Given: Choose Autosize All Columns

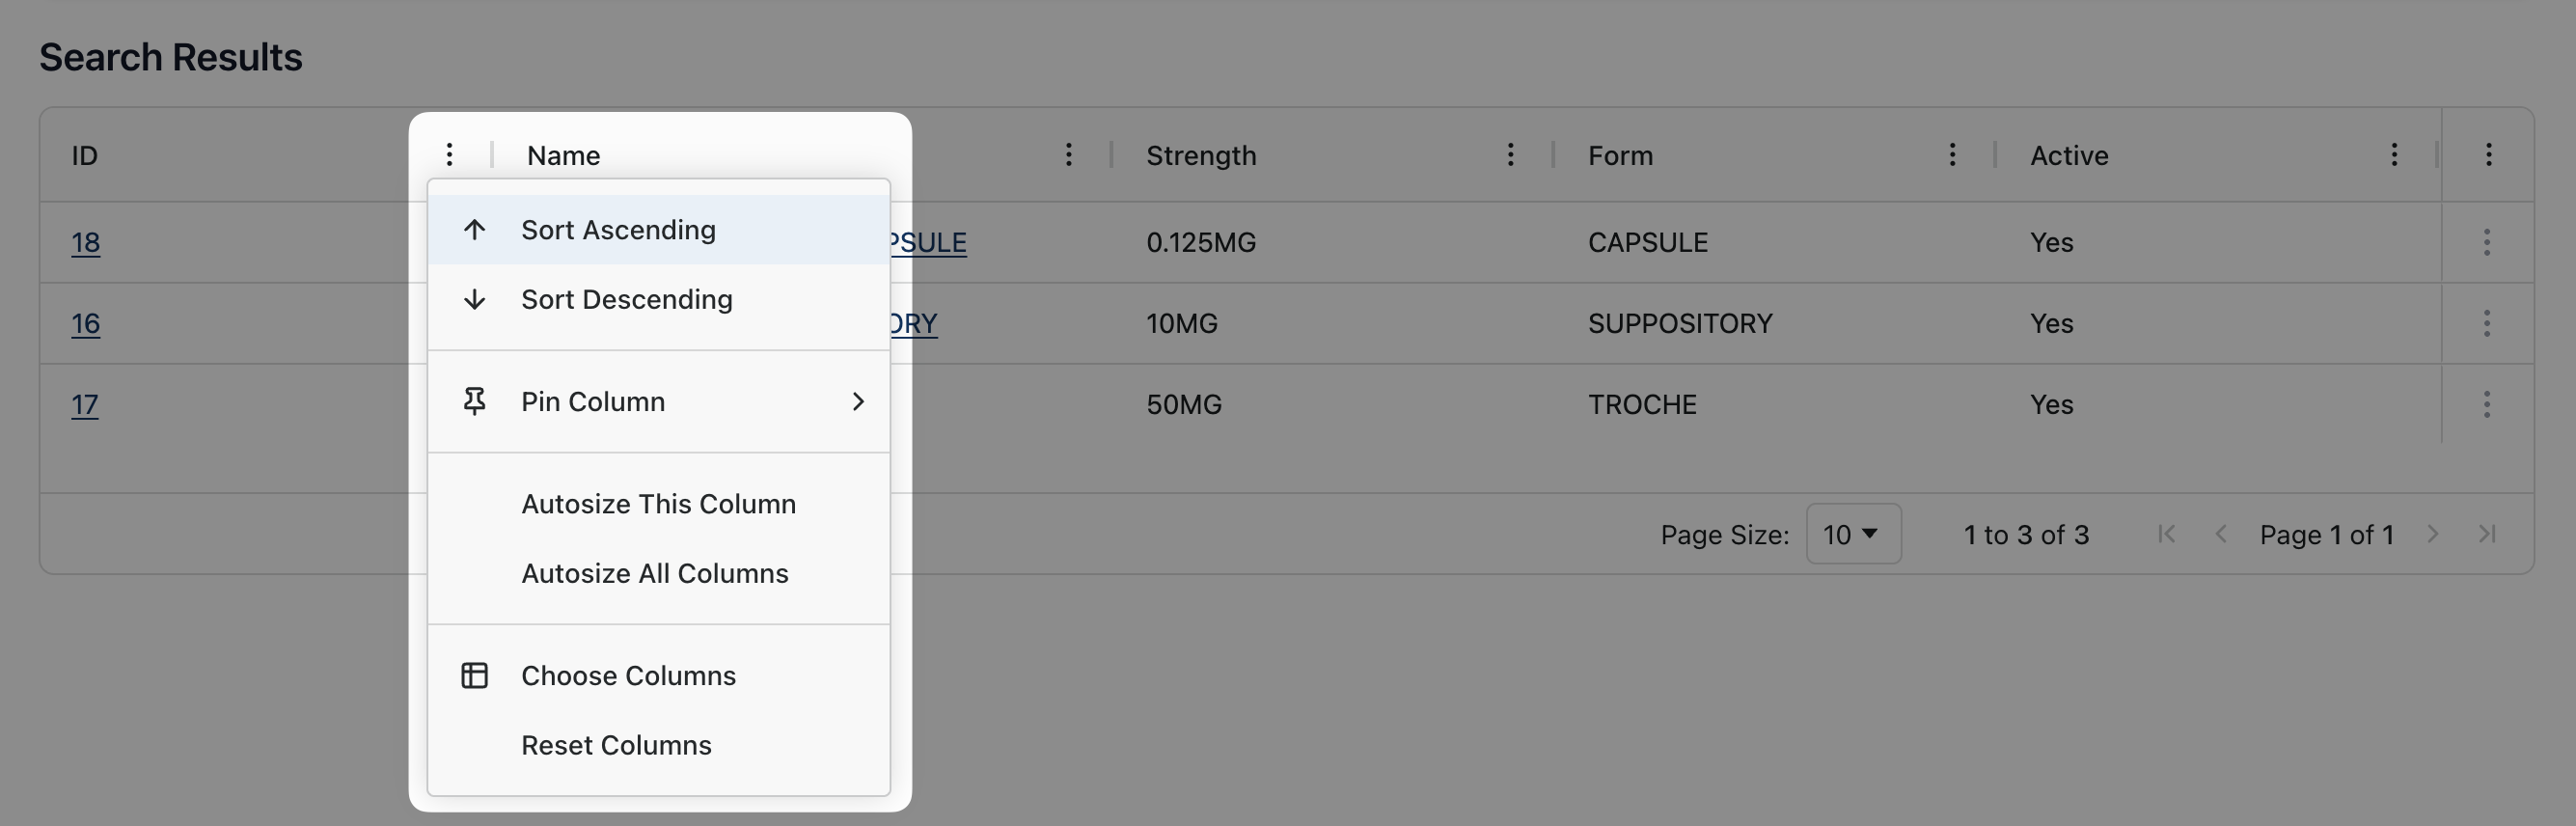Looking at the screenshot, I should (655, 574).
